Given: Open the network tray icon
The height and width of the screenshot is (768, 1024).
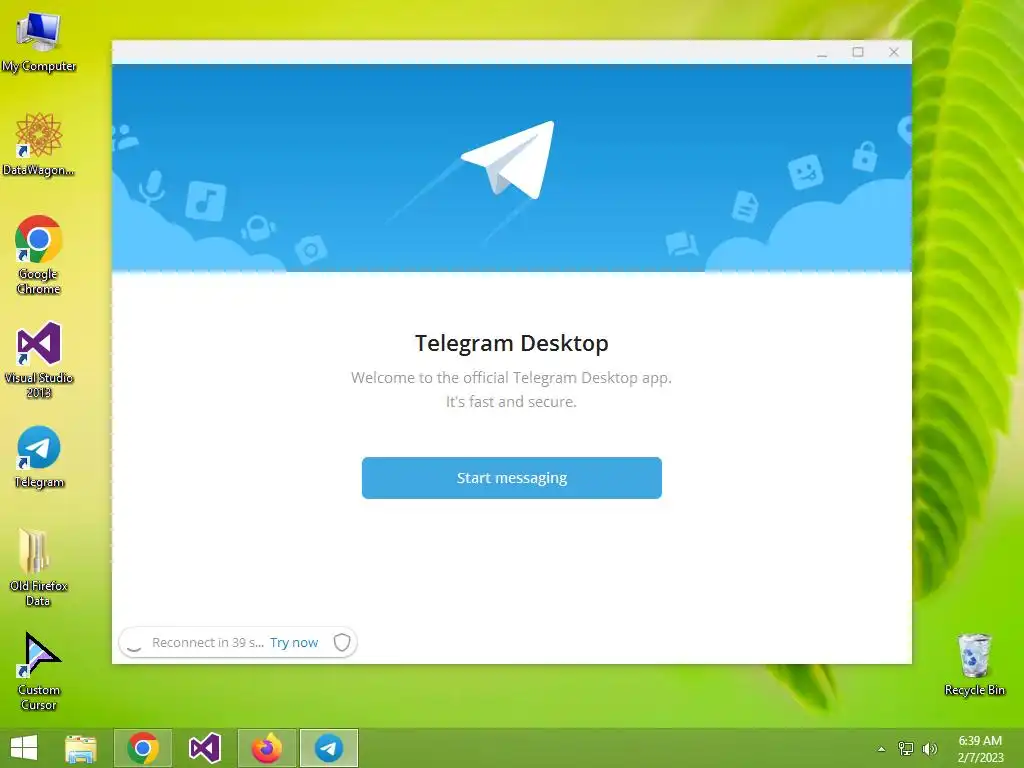Looking at the screenshot, I should tap(906, 749).
